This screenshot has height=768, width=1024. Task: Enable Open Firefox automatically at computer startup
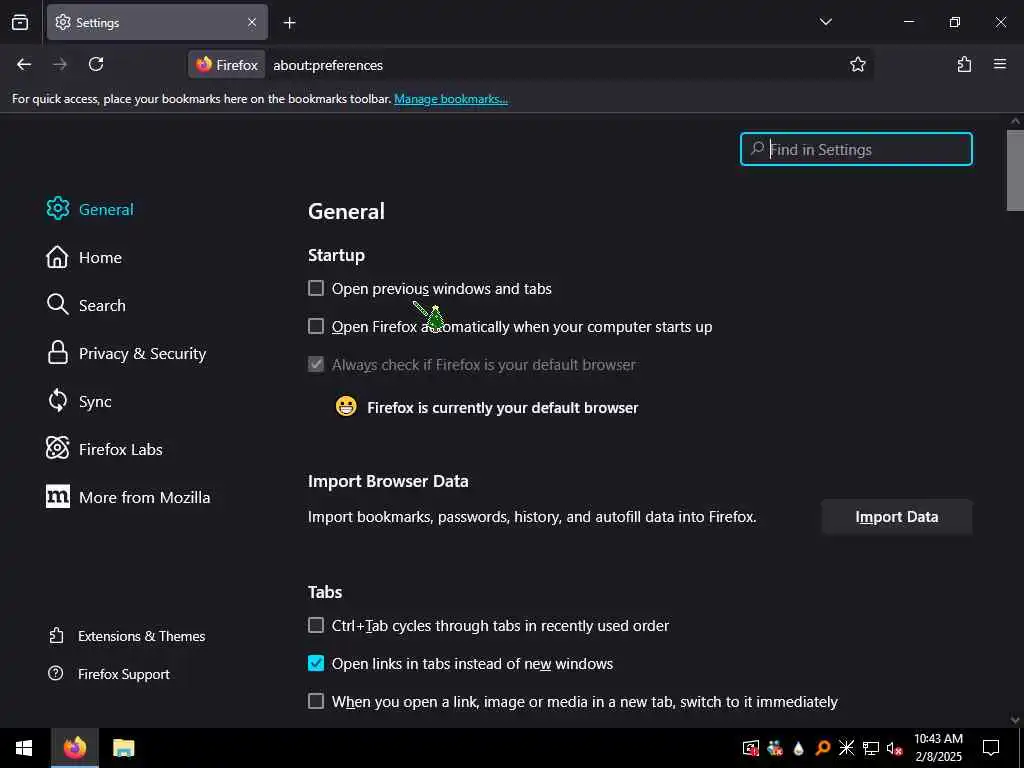(316, 326)
